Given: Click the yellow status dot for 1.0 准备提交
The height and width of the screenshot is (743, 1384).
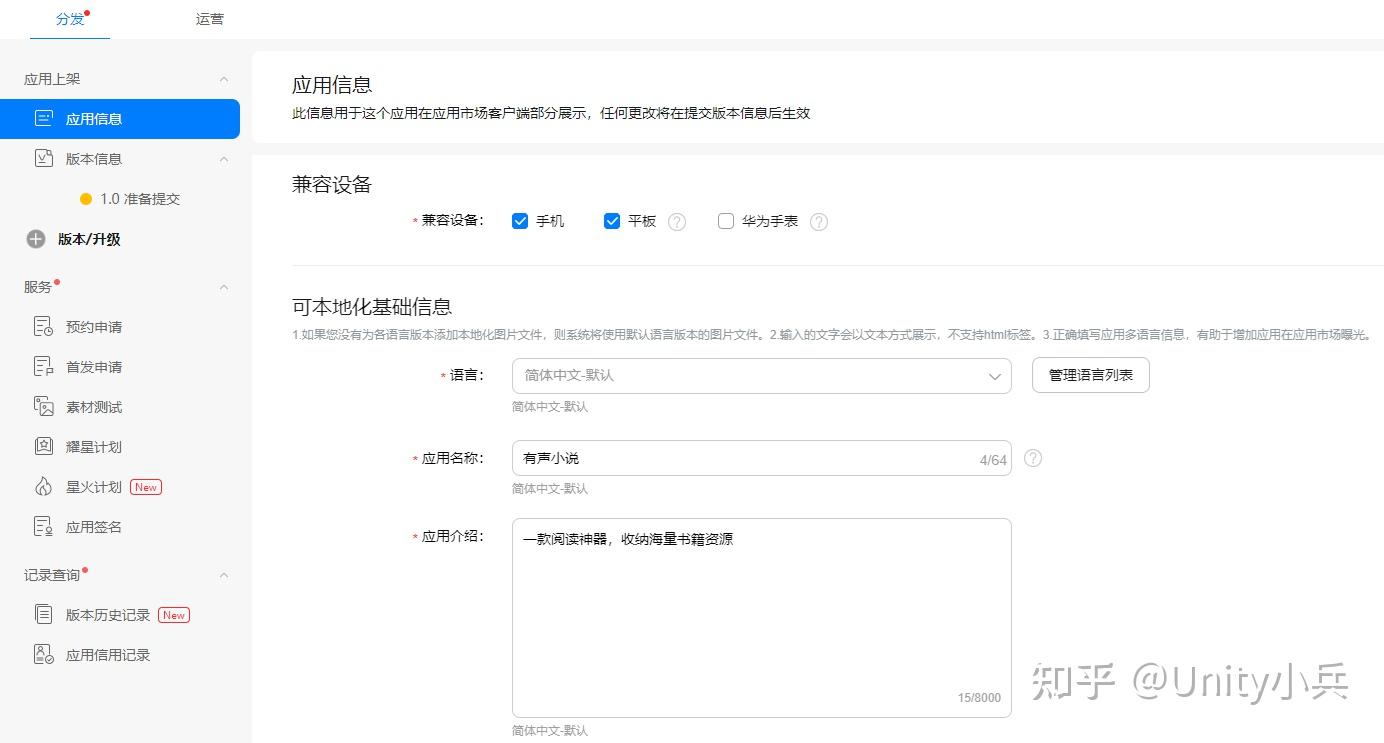Looking at the screenshot, I should click(x=86, y=199).
